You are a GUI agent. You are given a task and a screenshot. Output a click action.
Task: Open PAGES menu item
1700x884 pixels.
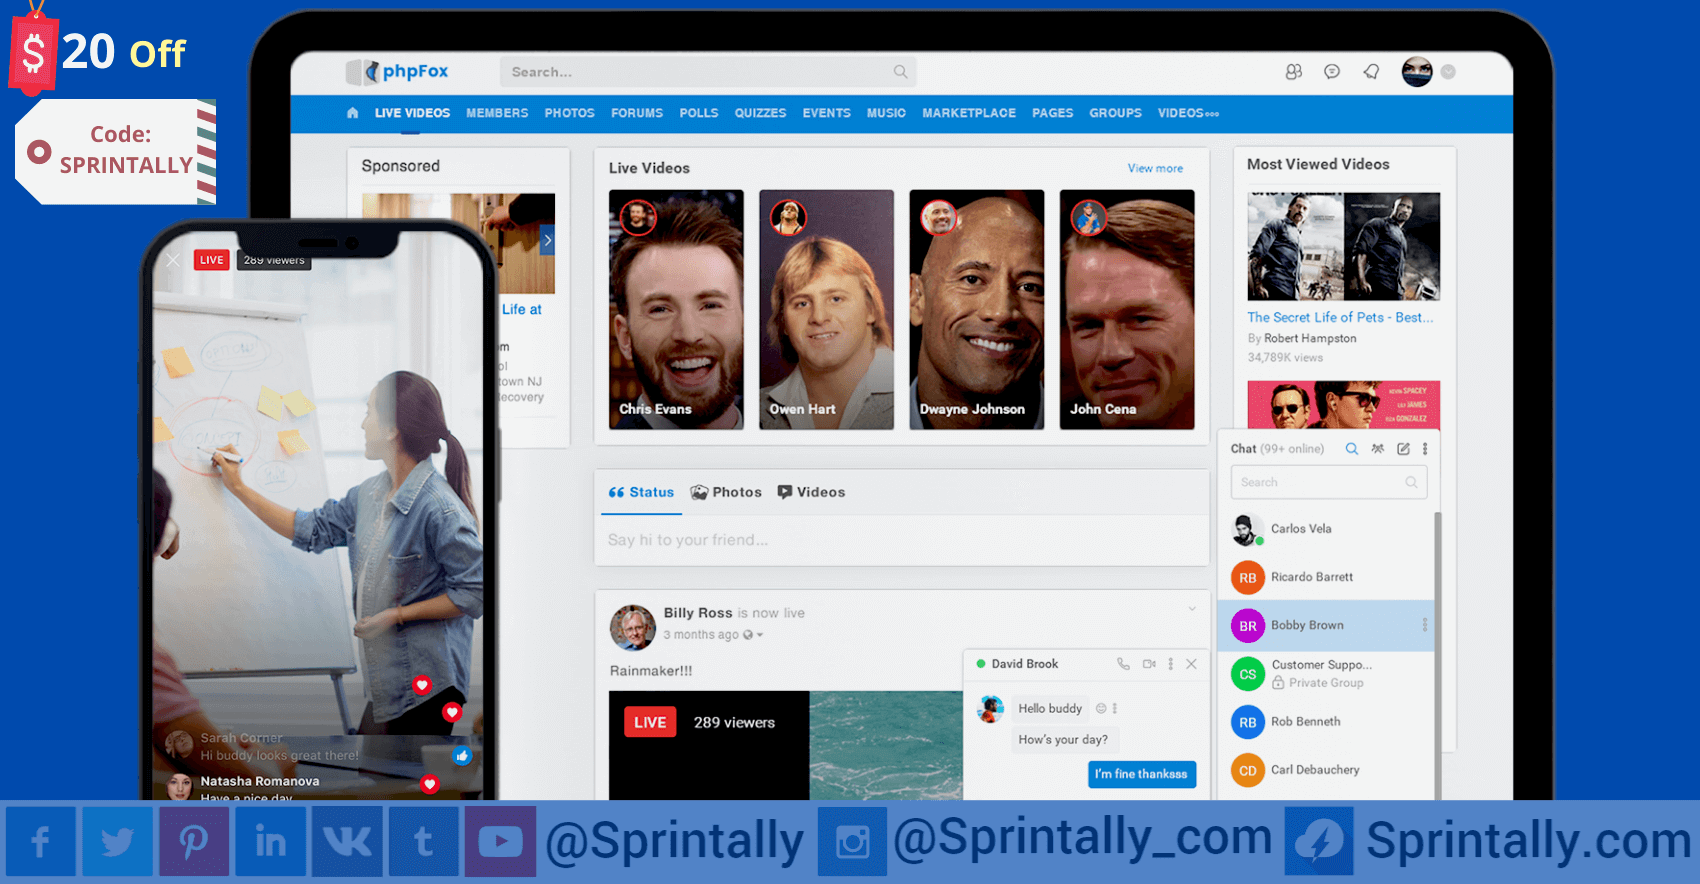point(1052,113)
